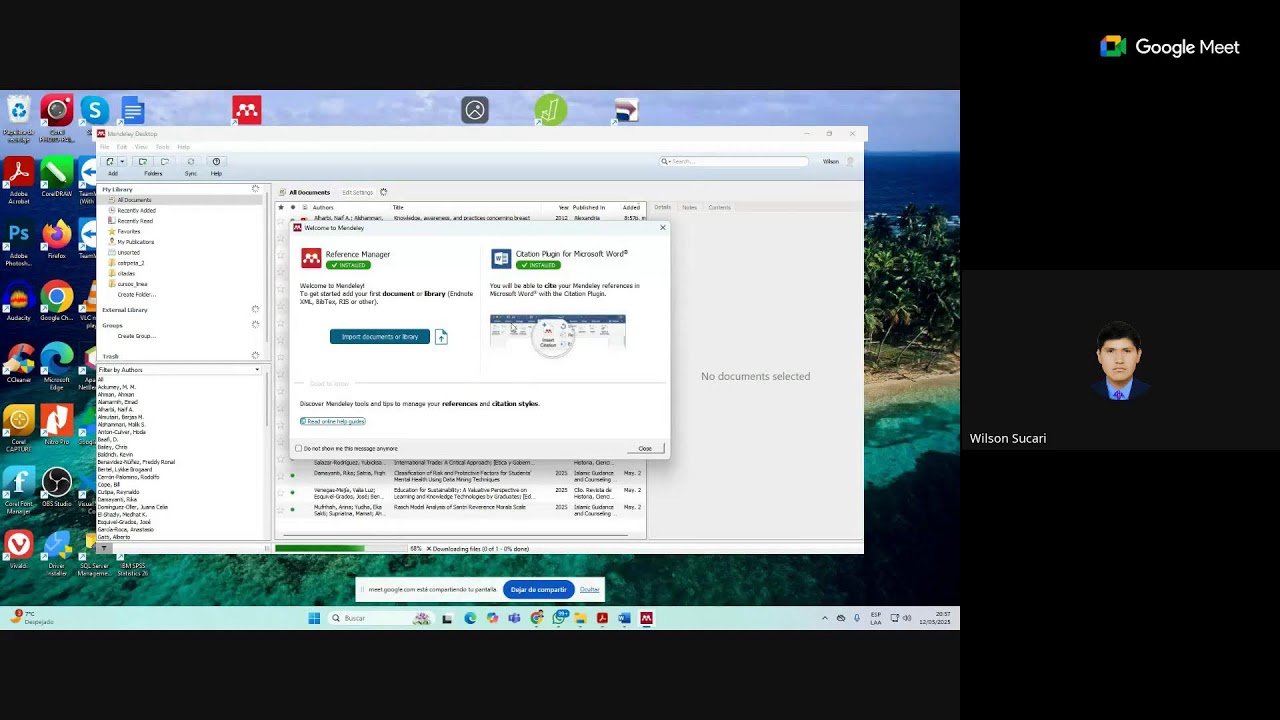Select the Unsorted library item
Image resolution: width=1280 pixels, height=720 pixels.
click(128, 252)
